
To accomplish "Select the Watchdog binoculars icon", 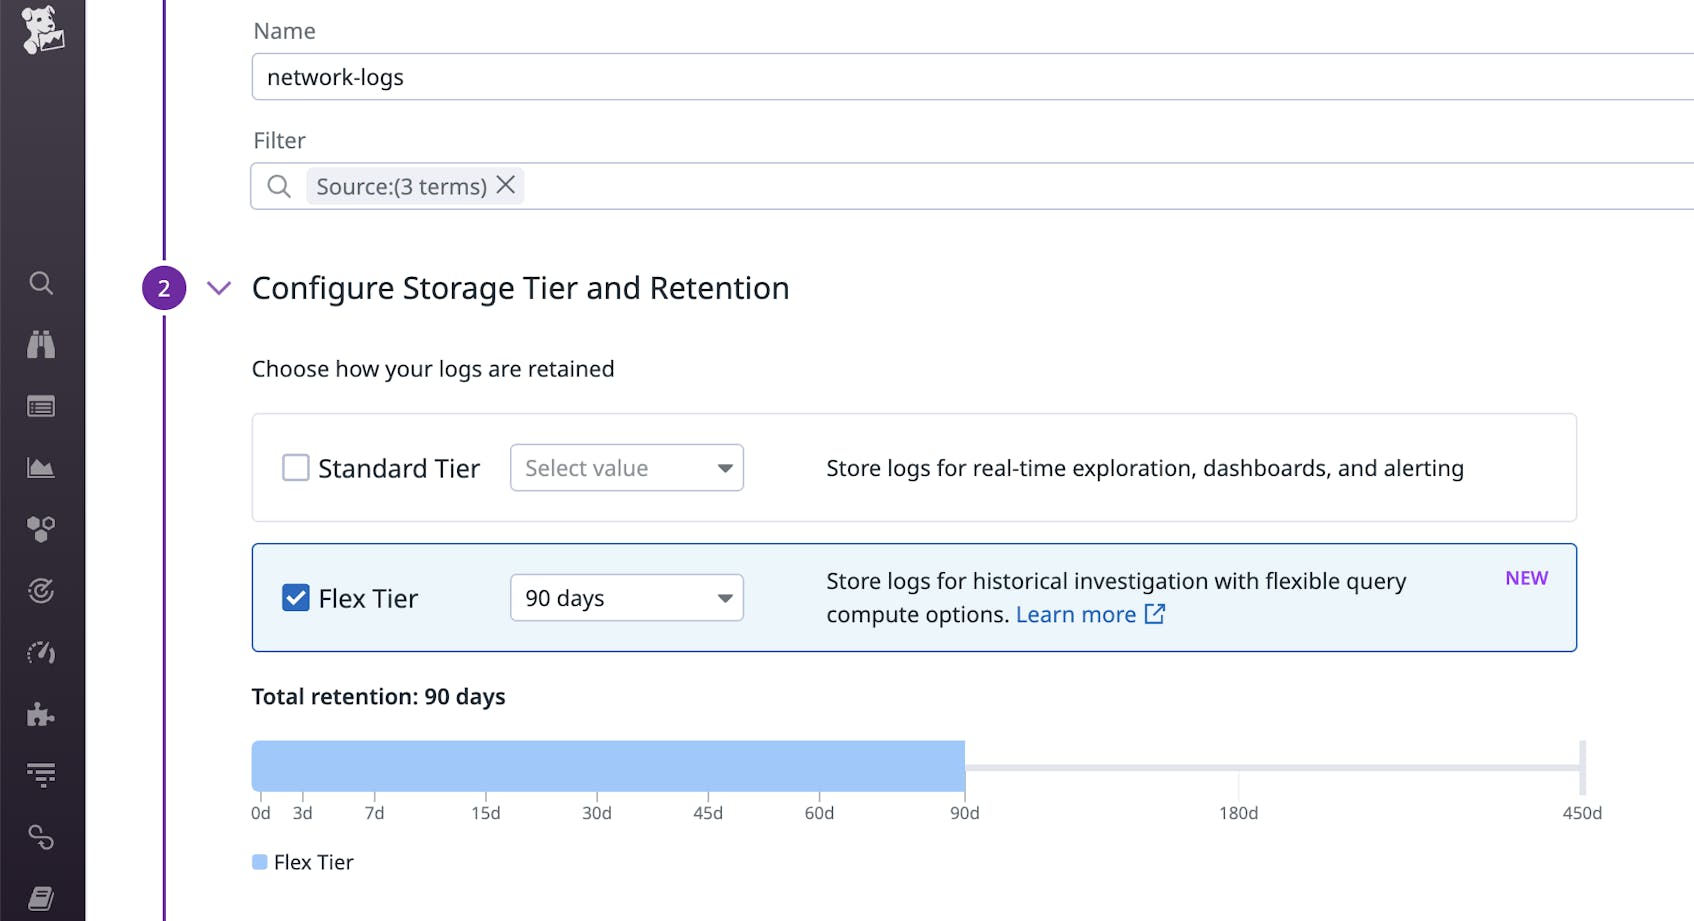I will click(x=41, y=344).
